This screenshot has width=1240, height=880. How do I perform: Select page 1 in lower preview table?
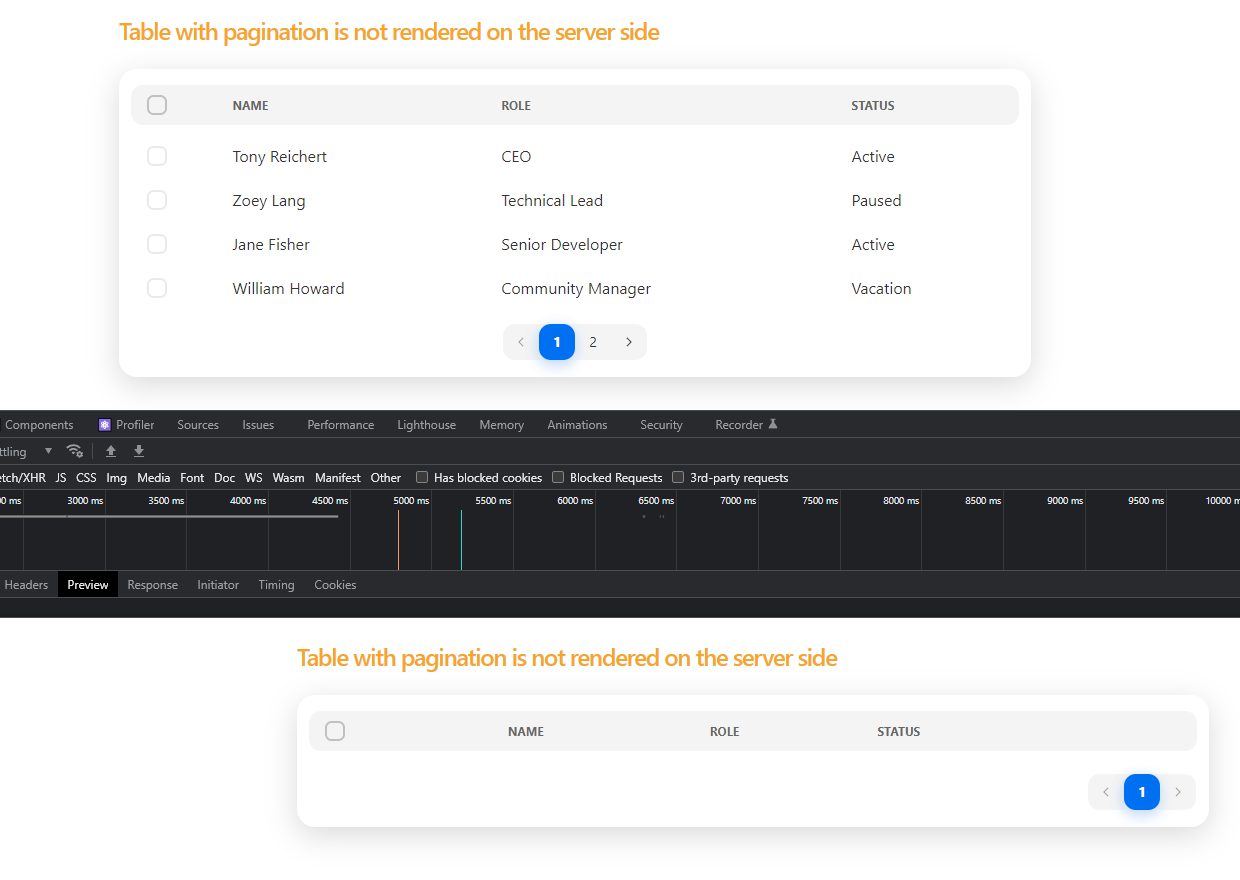(x=1142, y=792)
